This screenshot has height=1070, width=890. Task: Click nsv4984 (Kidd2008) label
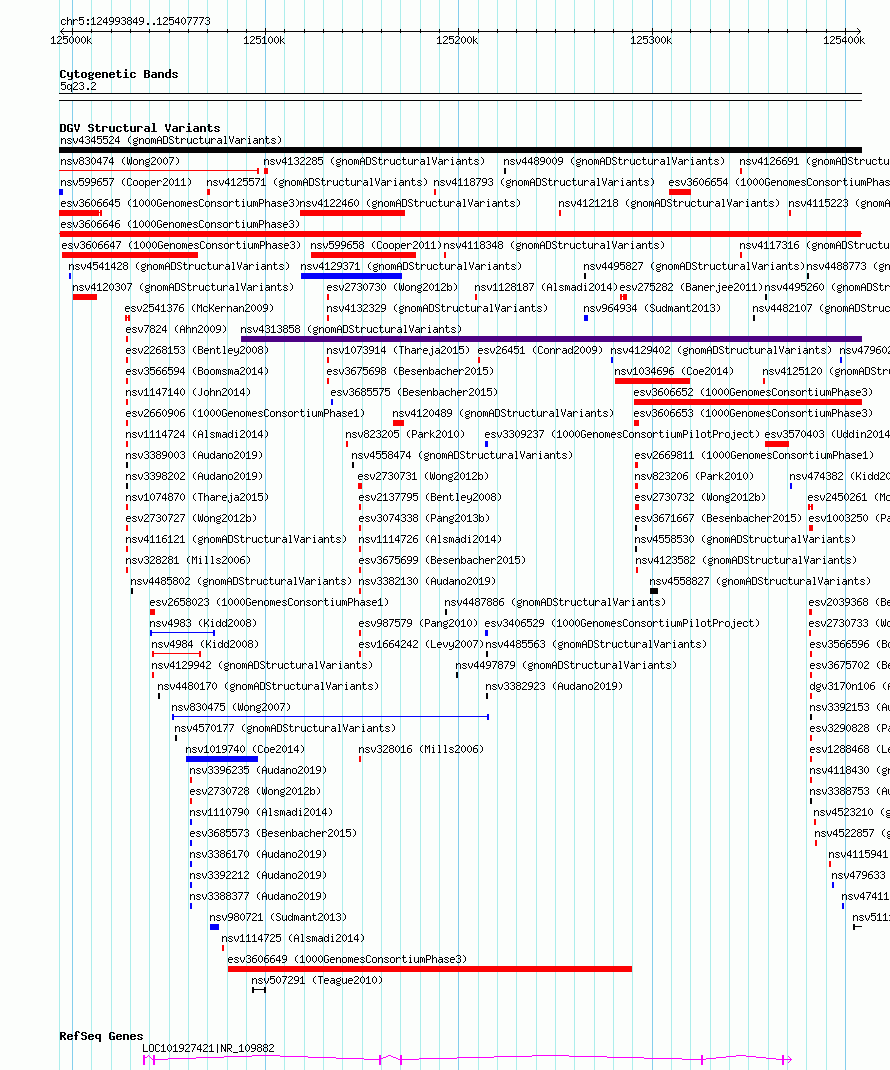point(205,645)
